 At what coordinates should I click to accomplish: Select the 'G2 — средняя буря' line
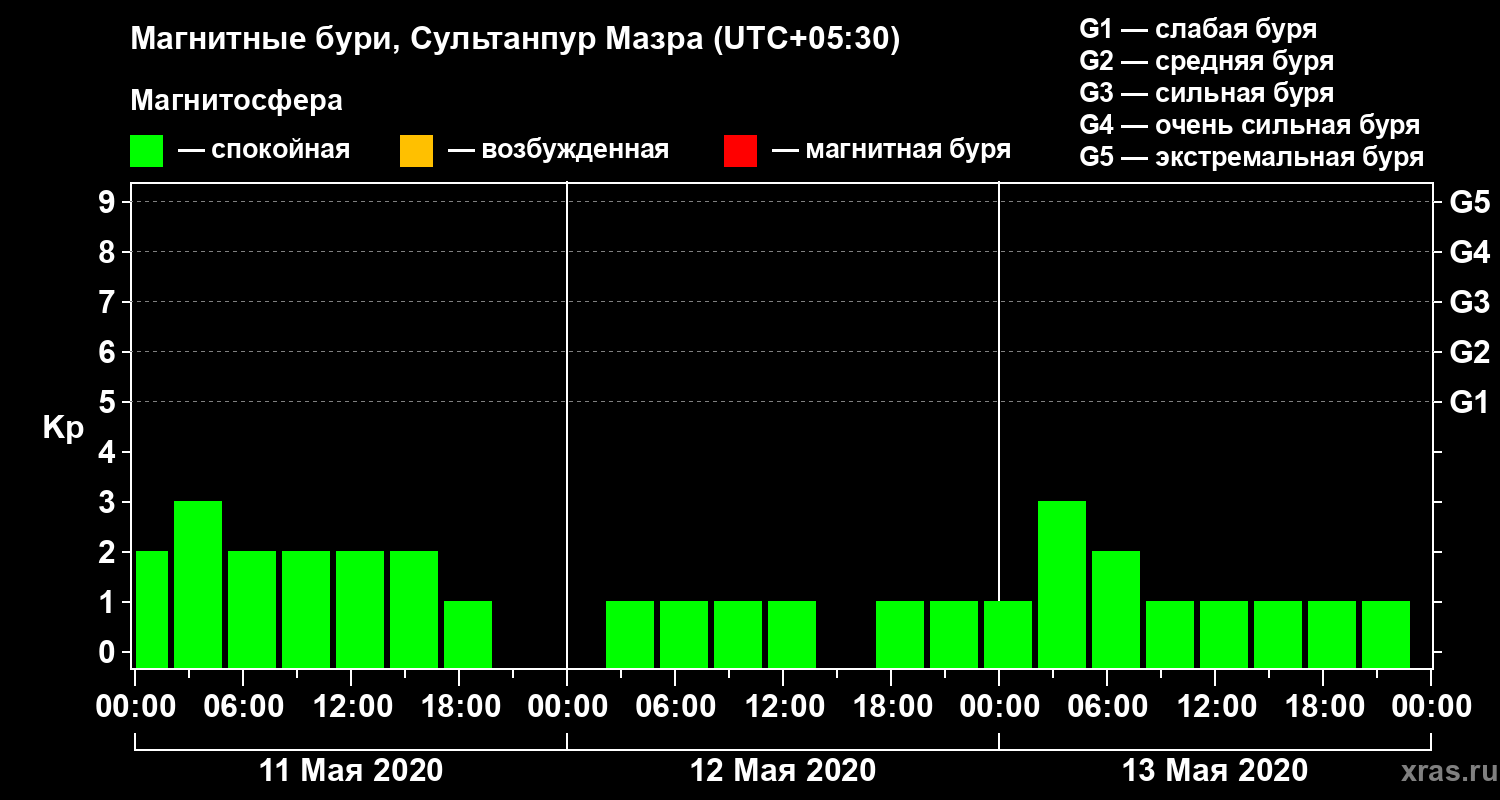1207,61
